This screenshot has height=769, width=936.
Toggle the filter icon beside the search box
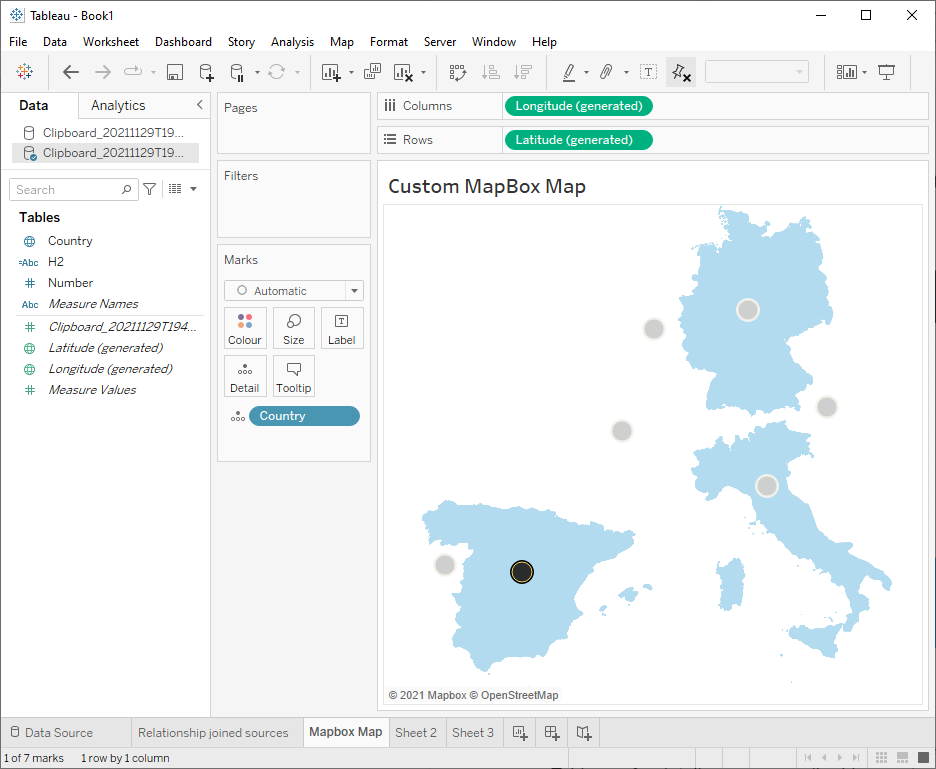click(147, 188)
